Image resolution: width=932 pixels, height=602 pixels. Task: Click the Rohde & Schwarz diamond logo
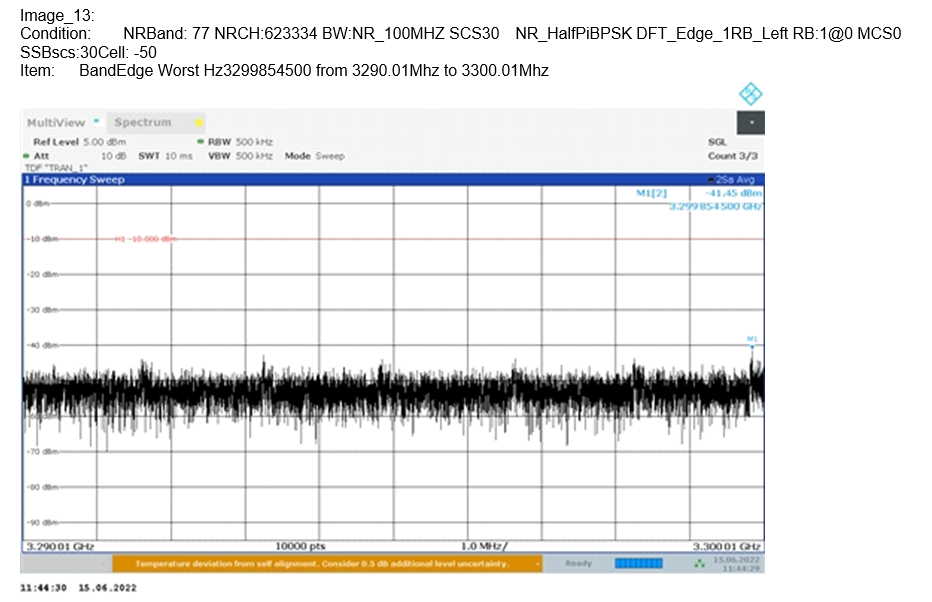pos(749,92)
